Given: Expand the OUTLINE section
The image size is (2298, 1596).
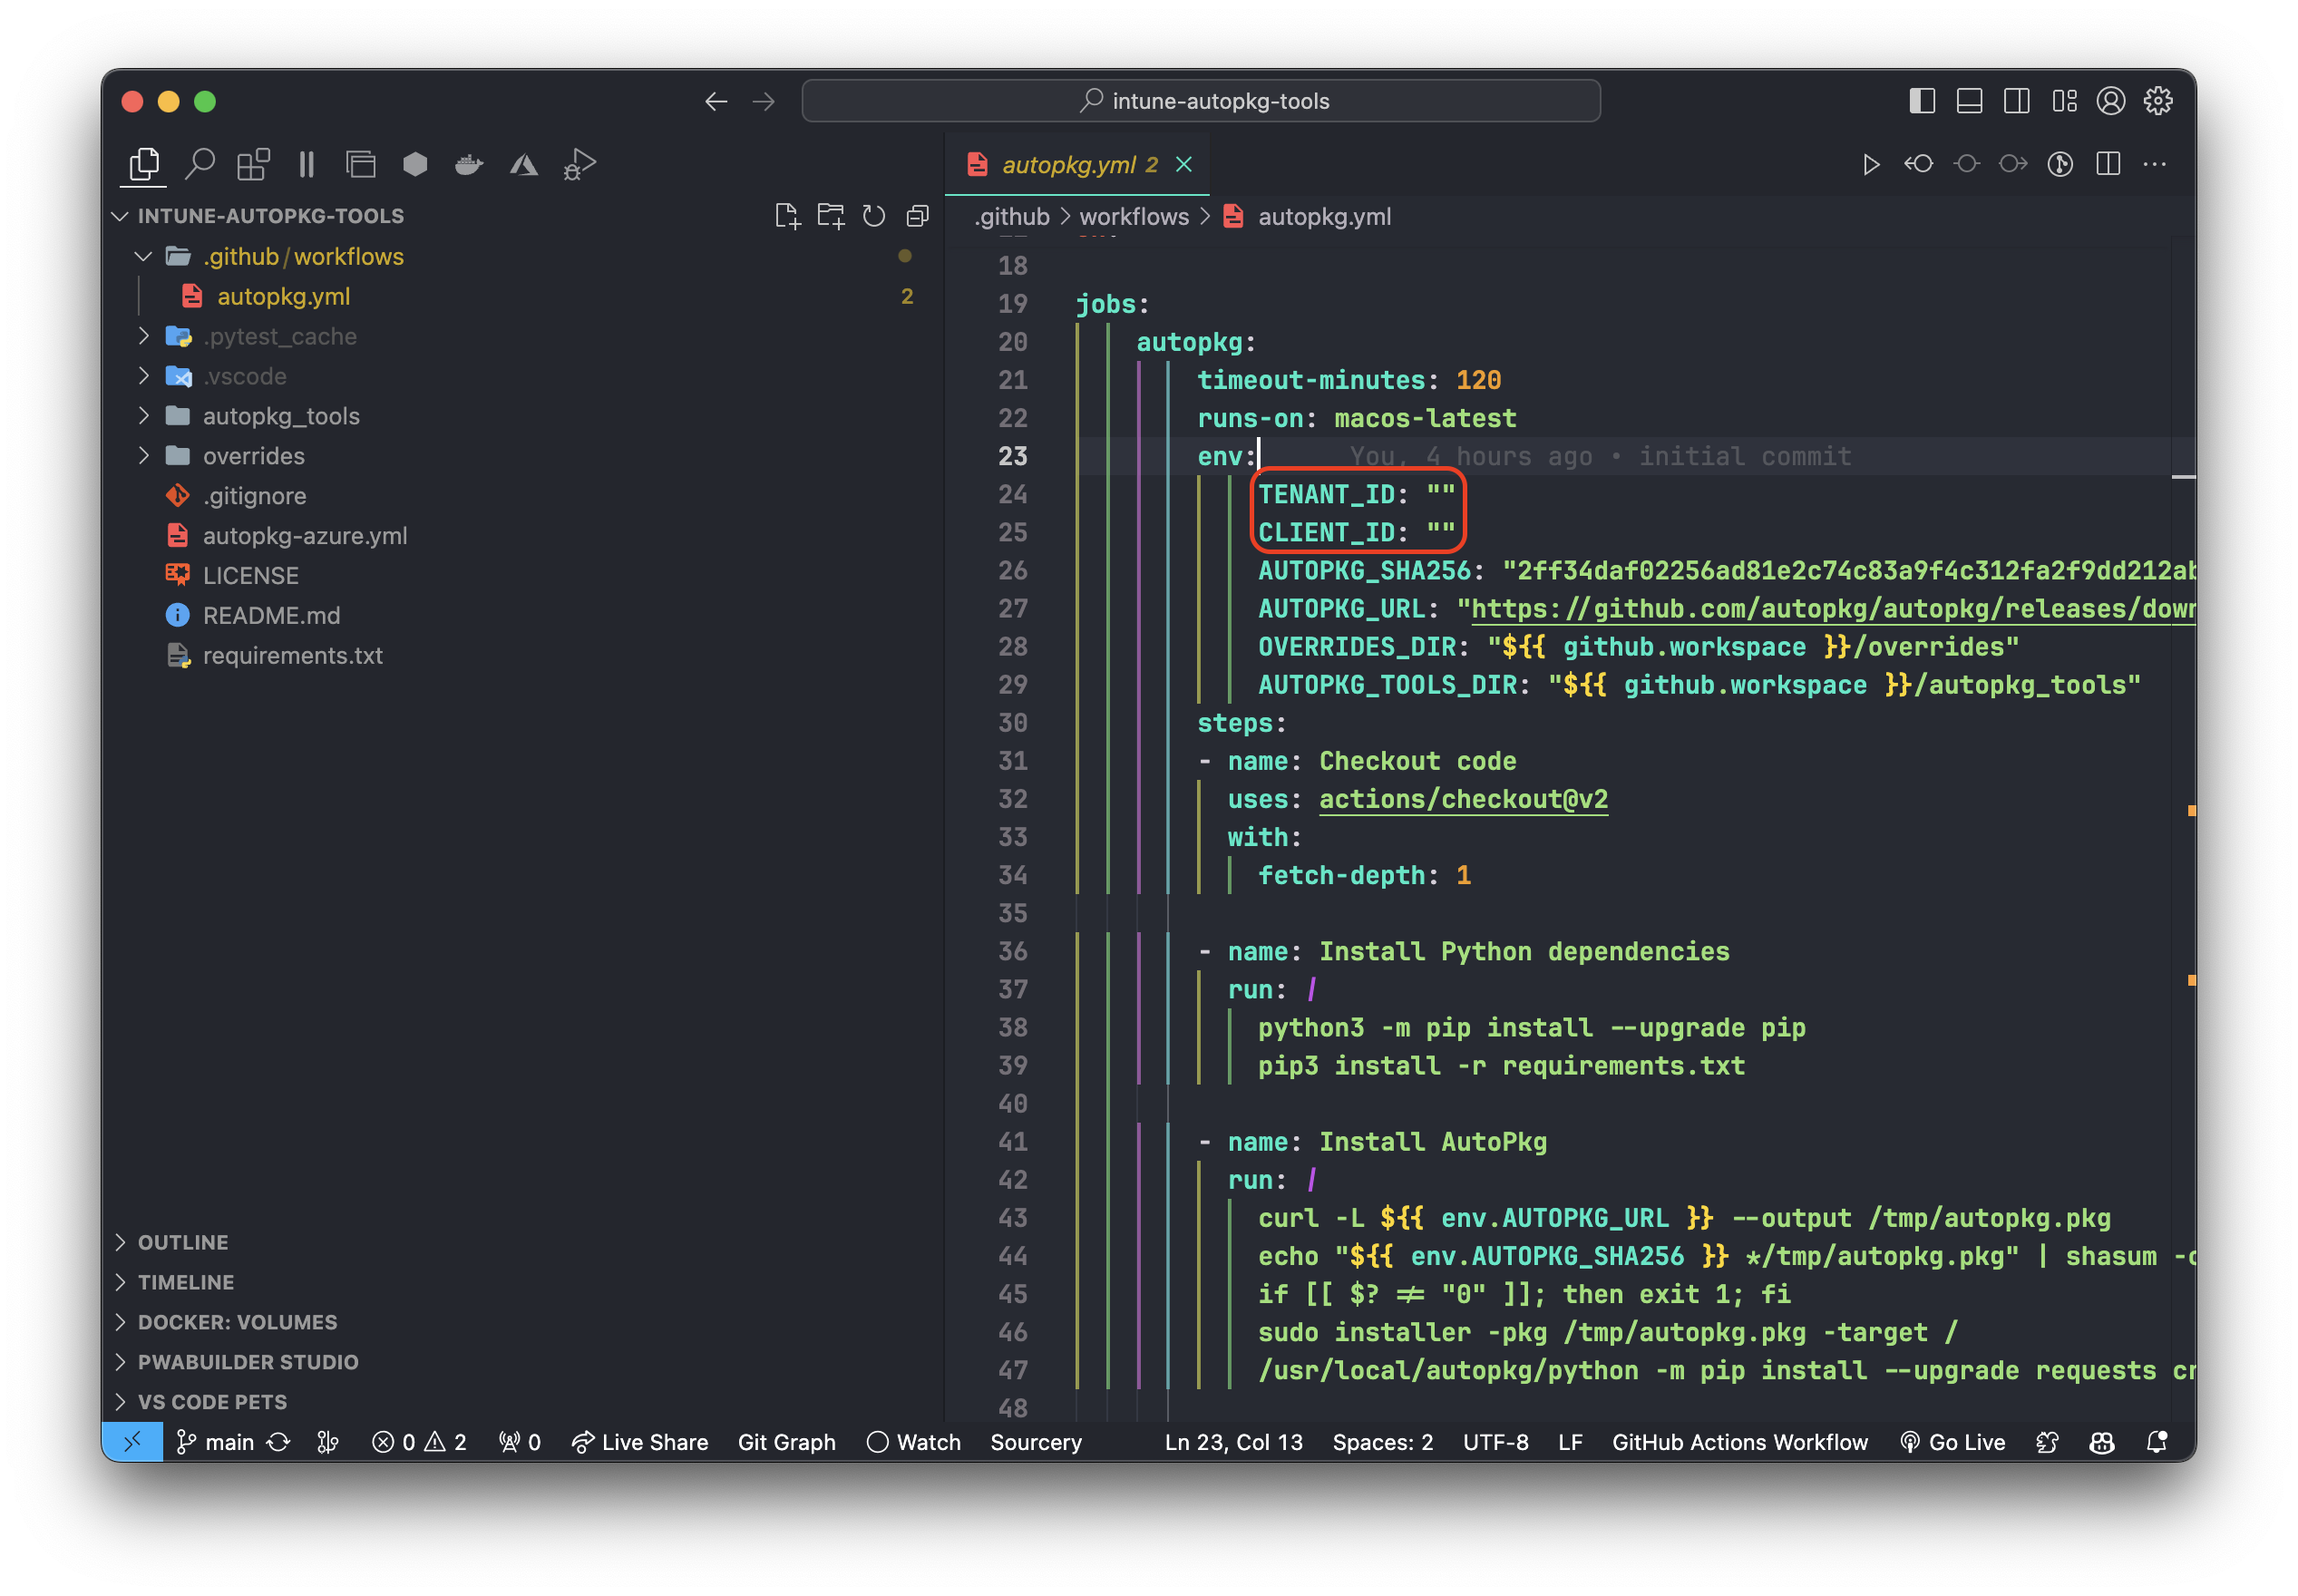Looking at the screenshot, I should [183, 1242].
